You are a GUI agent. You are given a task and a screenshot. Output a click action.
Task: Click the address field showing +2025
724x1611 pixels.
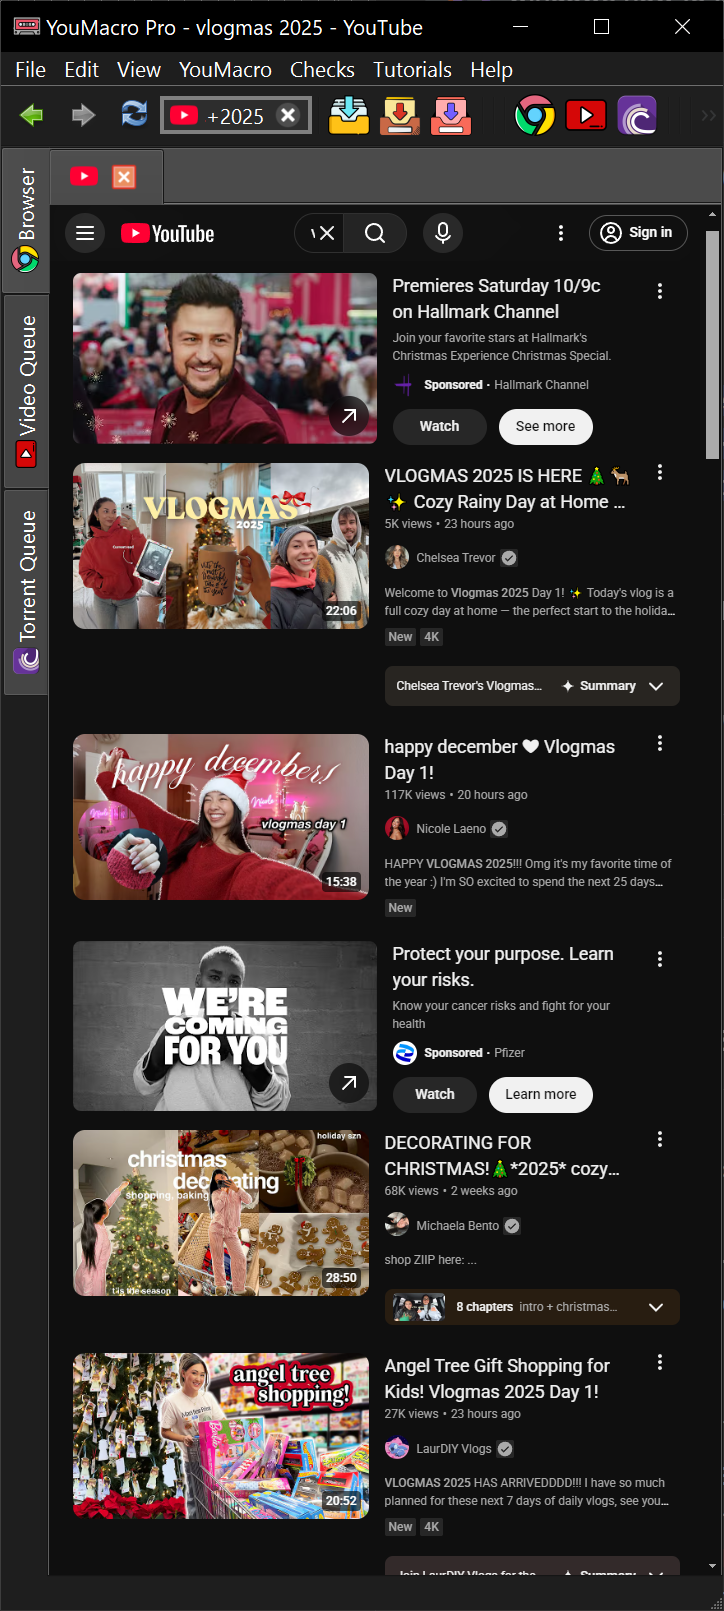click(x=235, y=115)
